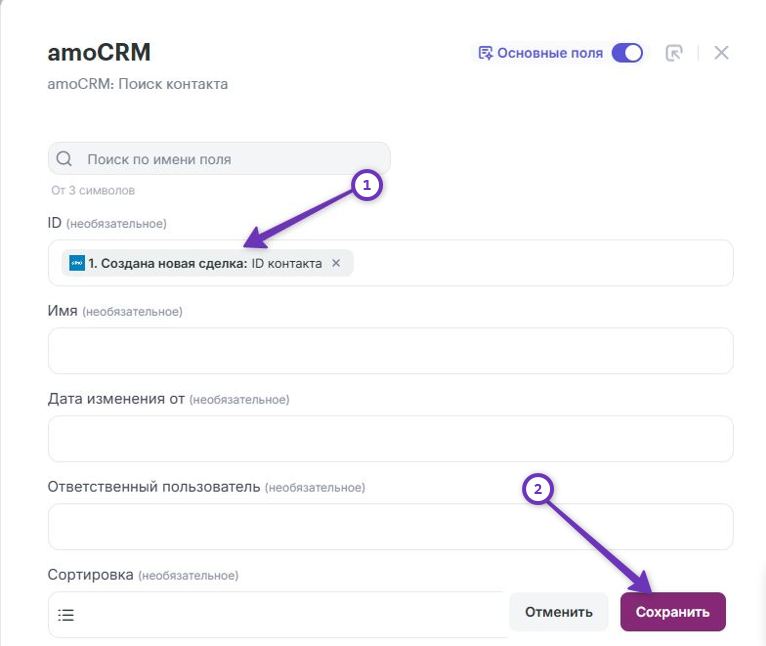Expand the Сортировка dropdown field
This screenshot has width=766, height=646.
278,615
